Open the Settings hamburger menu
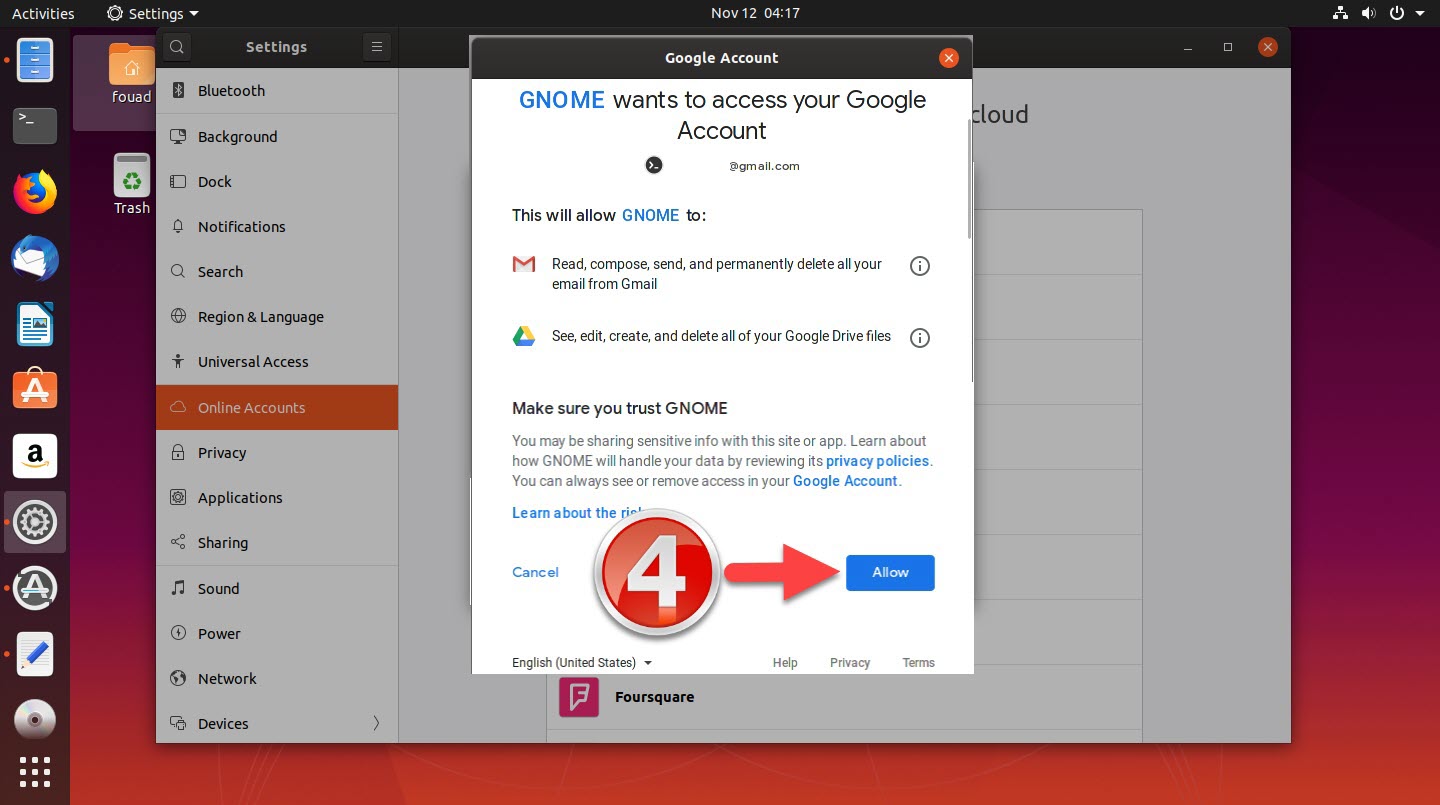Viewport: 1440px width, 805px height. 376,47
